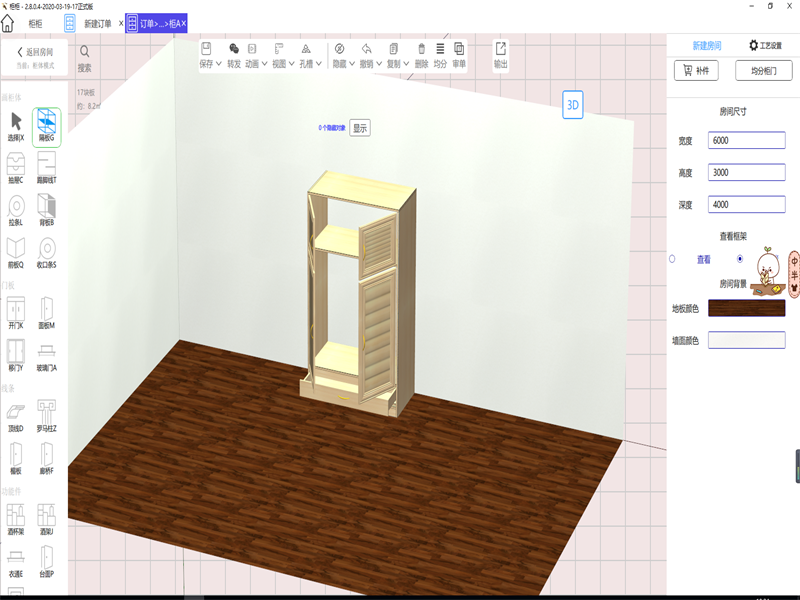Add a 罗马柱Z Roman column
Viewport: 800px width, 600px height.
(47, 413)
